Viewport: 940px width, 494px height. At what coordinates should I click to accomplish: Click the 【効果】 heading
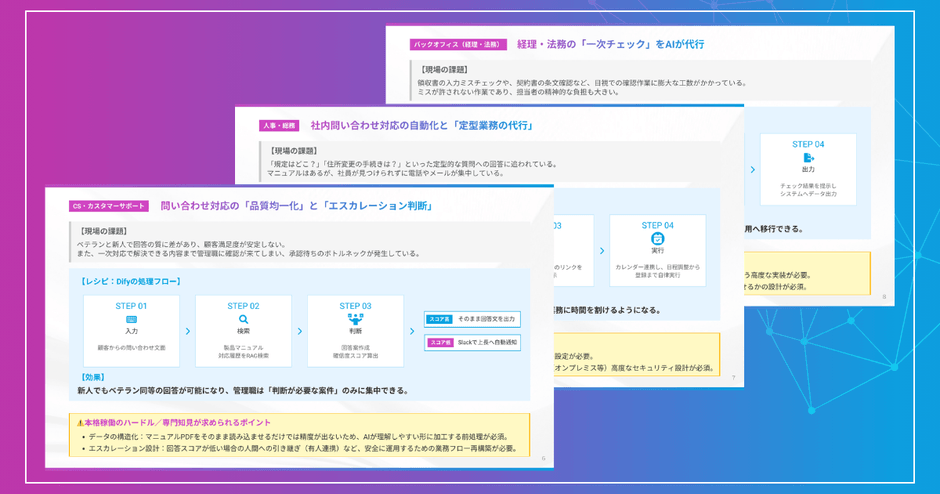(x=92, y=378)
